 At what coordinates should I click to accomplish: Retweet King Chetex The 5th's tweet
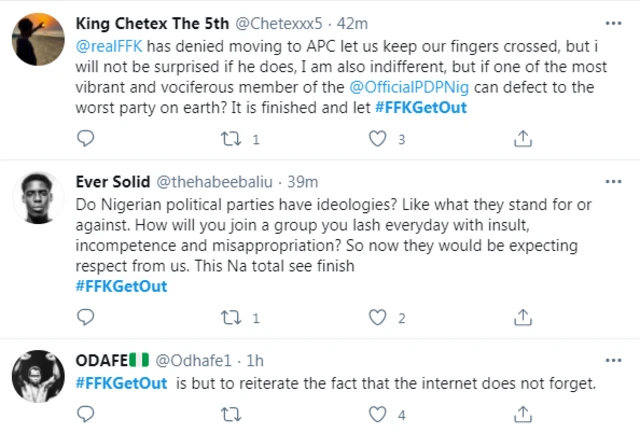point(230,140)
